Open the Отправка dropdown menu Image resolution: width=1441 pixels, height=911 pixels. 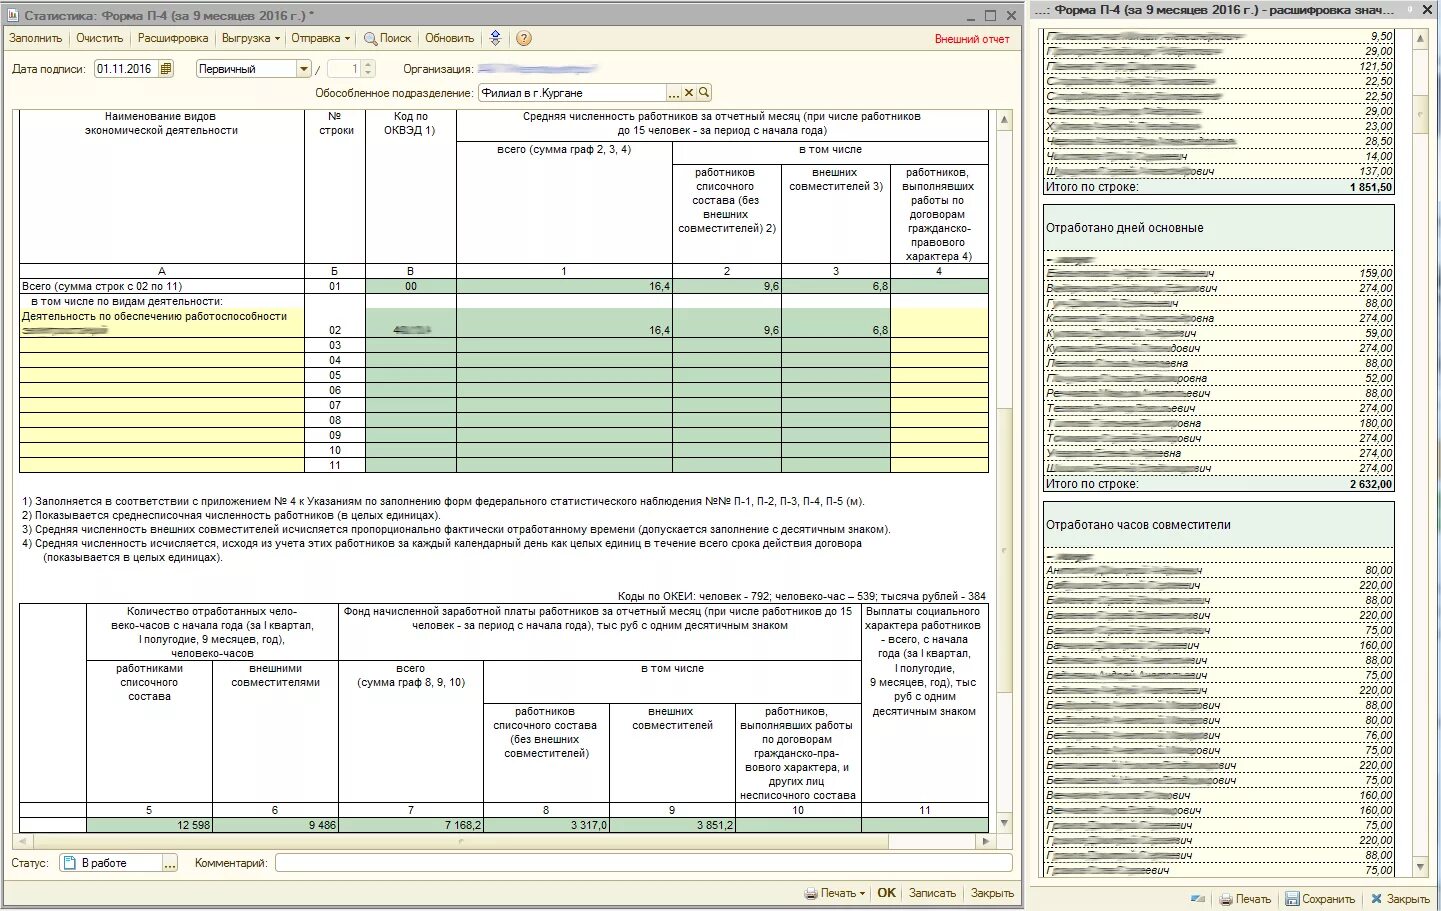[320, 38]
